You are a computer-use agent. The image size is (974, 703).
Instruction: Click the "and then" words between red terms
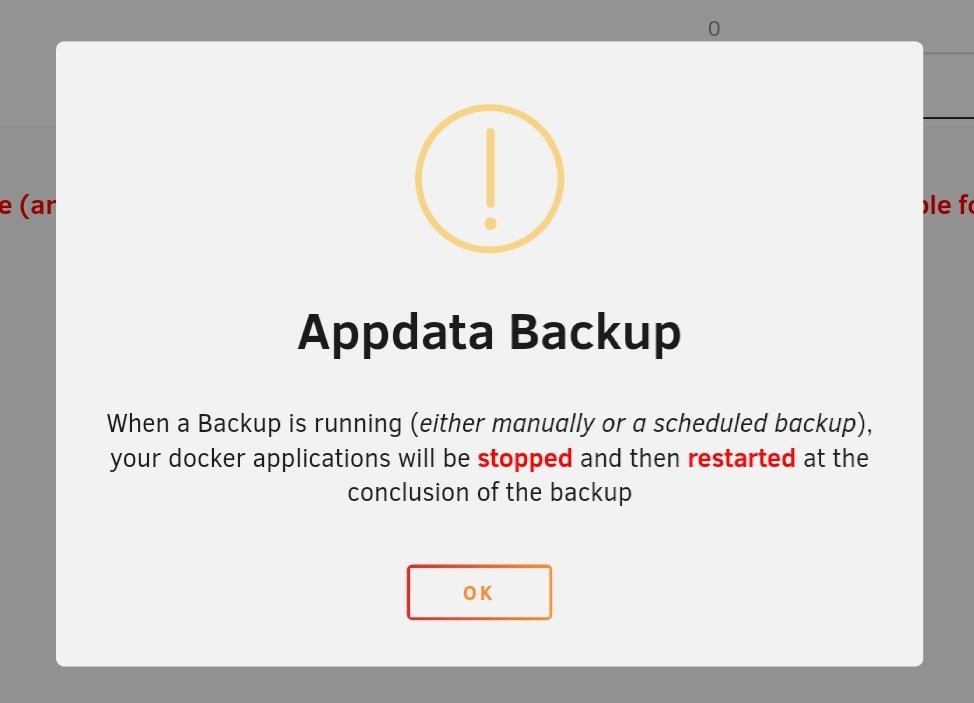pos(630,458)
